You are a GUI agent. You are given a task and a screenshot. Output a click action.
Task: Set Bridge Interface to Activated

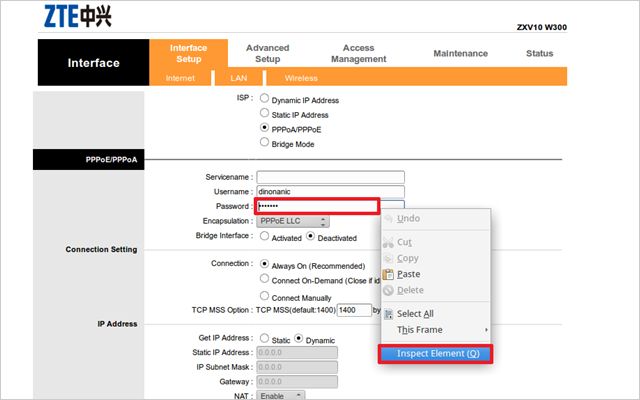(264, 237)
